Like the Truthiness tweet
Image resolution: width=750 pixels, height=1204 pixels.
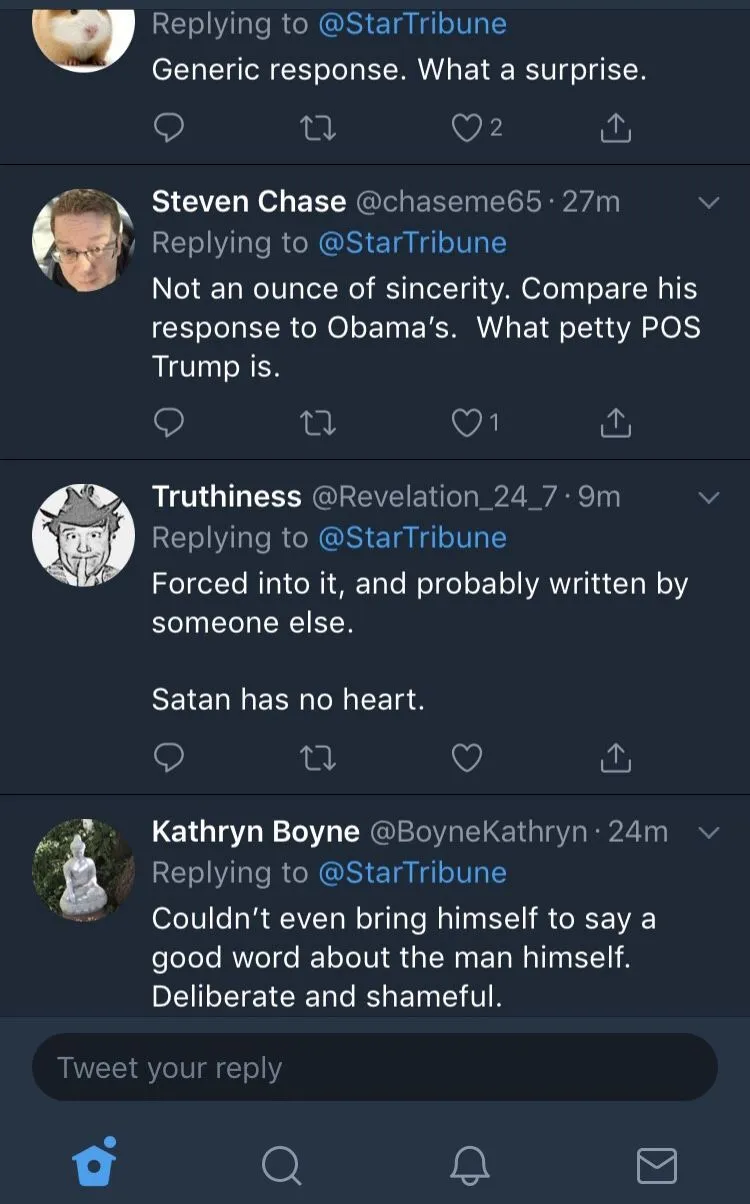click(467, 759)
